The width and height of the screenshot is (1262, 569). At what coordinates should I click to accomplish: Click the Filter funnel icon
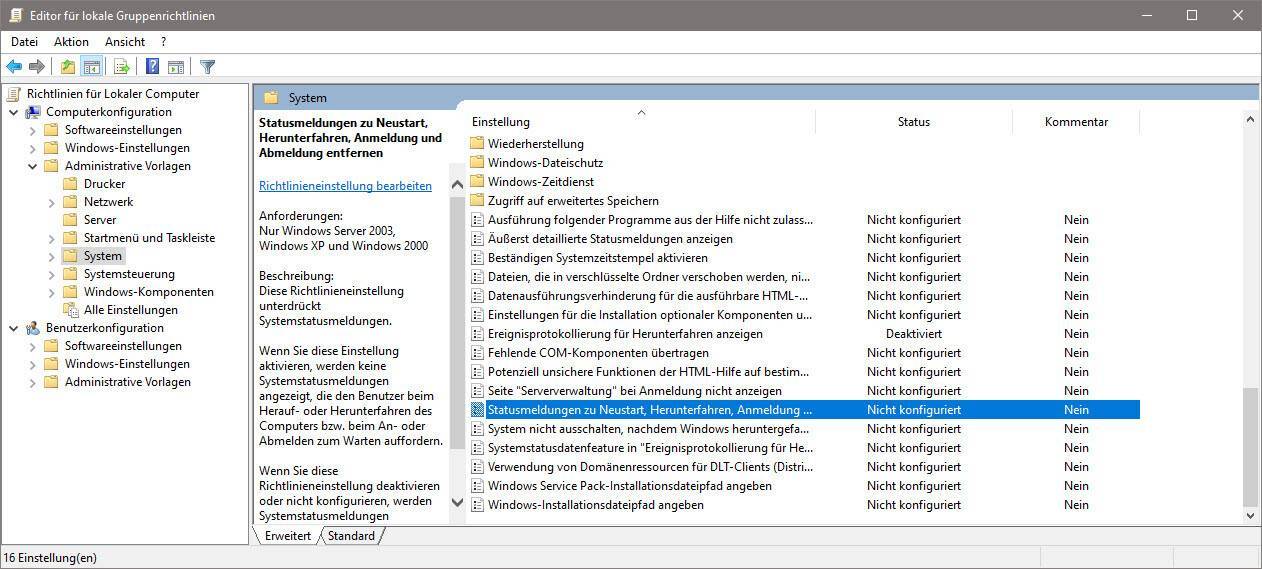207,67
